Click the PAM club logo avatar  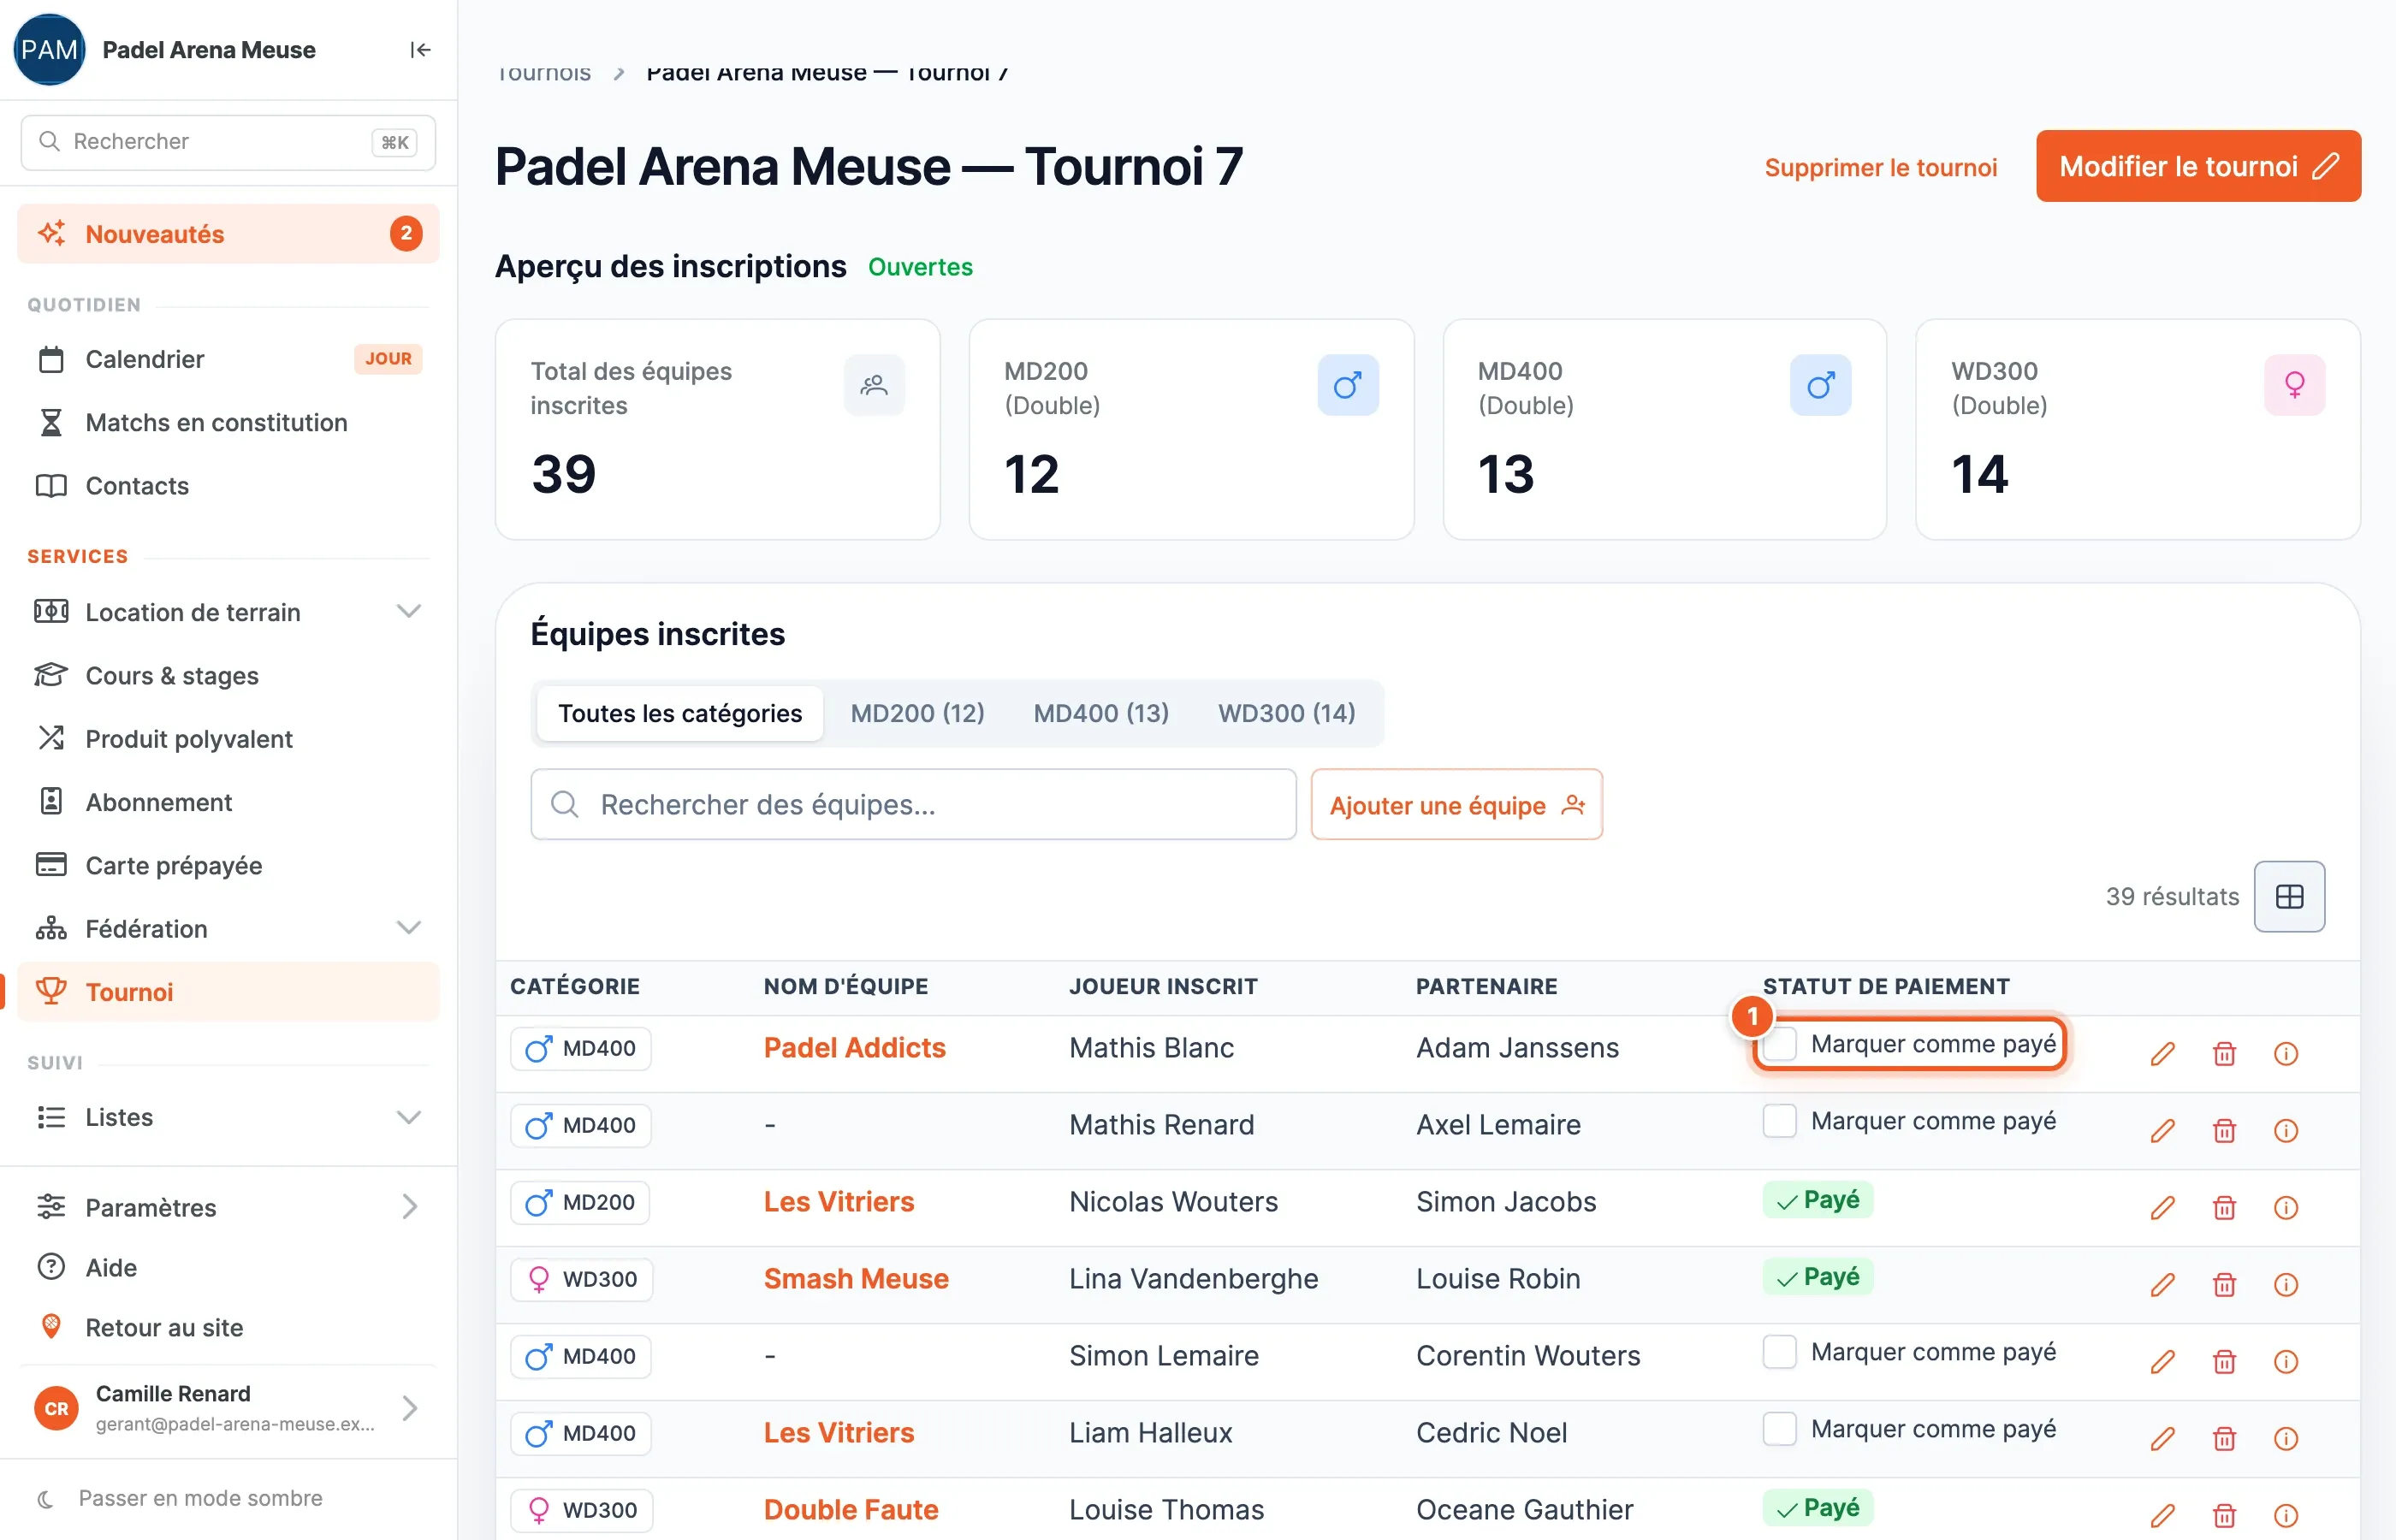tap(49, 50)
